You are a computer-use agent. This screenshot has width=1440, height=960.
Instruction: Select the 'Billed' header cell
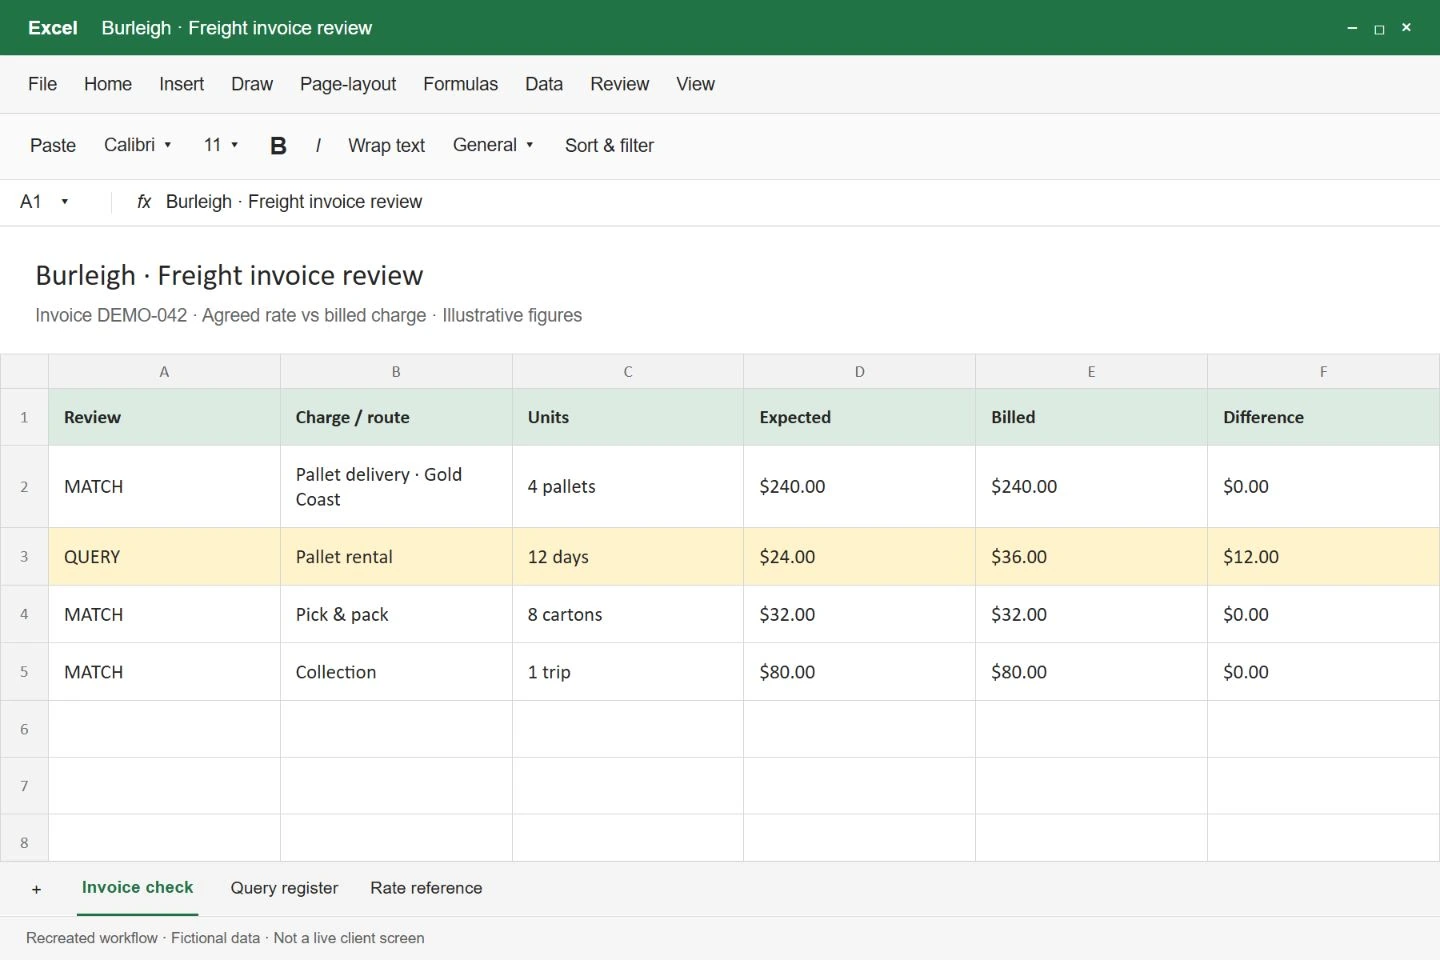coord(1091,417)
